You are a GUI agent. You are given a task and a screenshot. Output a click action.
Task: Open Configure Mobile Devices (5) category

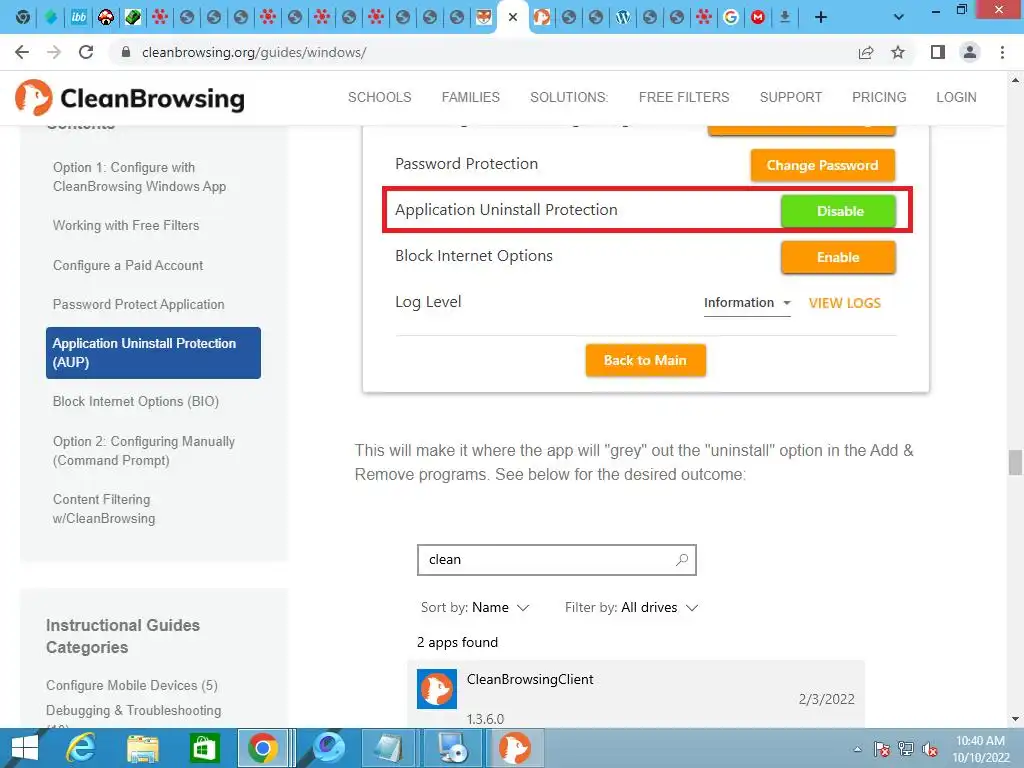pyautogui.click(x=132, y=685)
